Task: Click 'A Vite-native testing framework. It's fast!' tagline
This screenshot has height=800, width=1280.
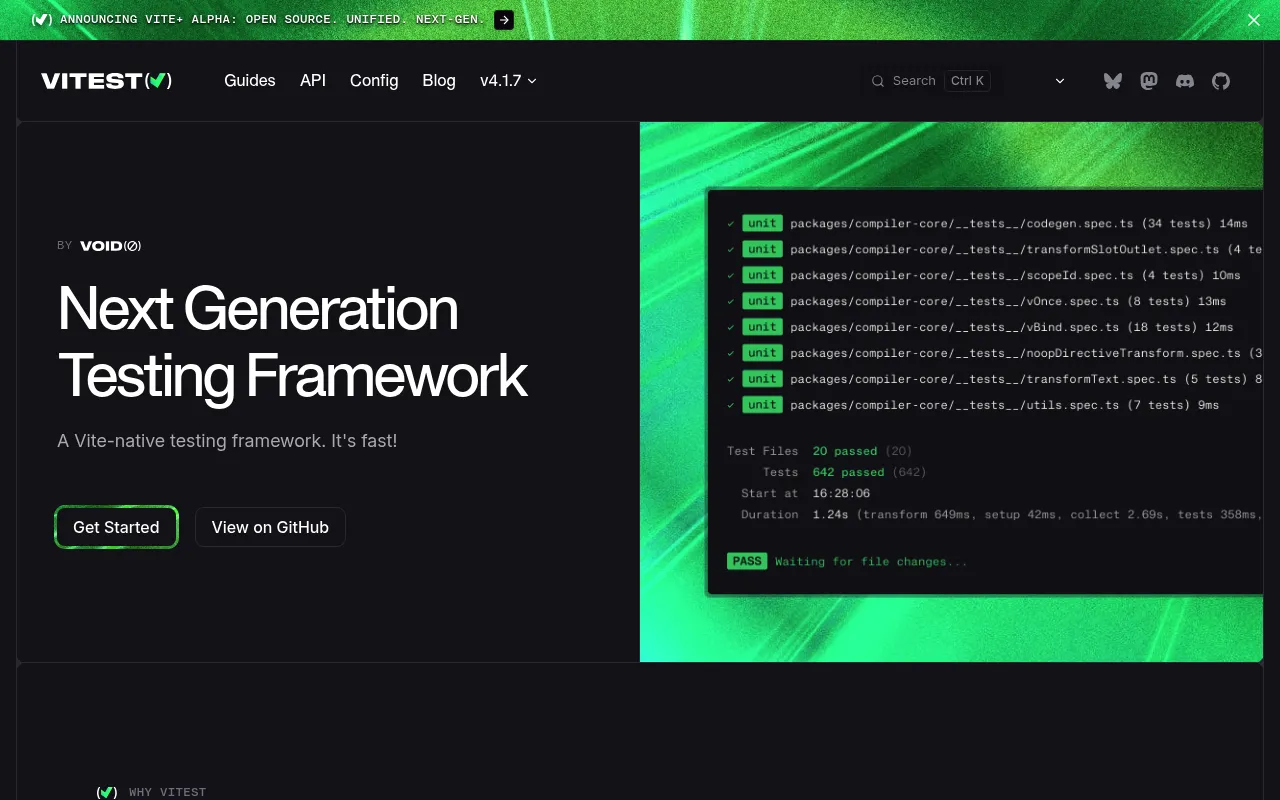Action: [227, 440]
